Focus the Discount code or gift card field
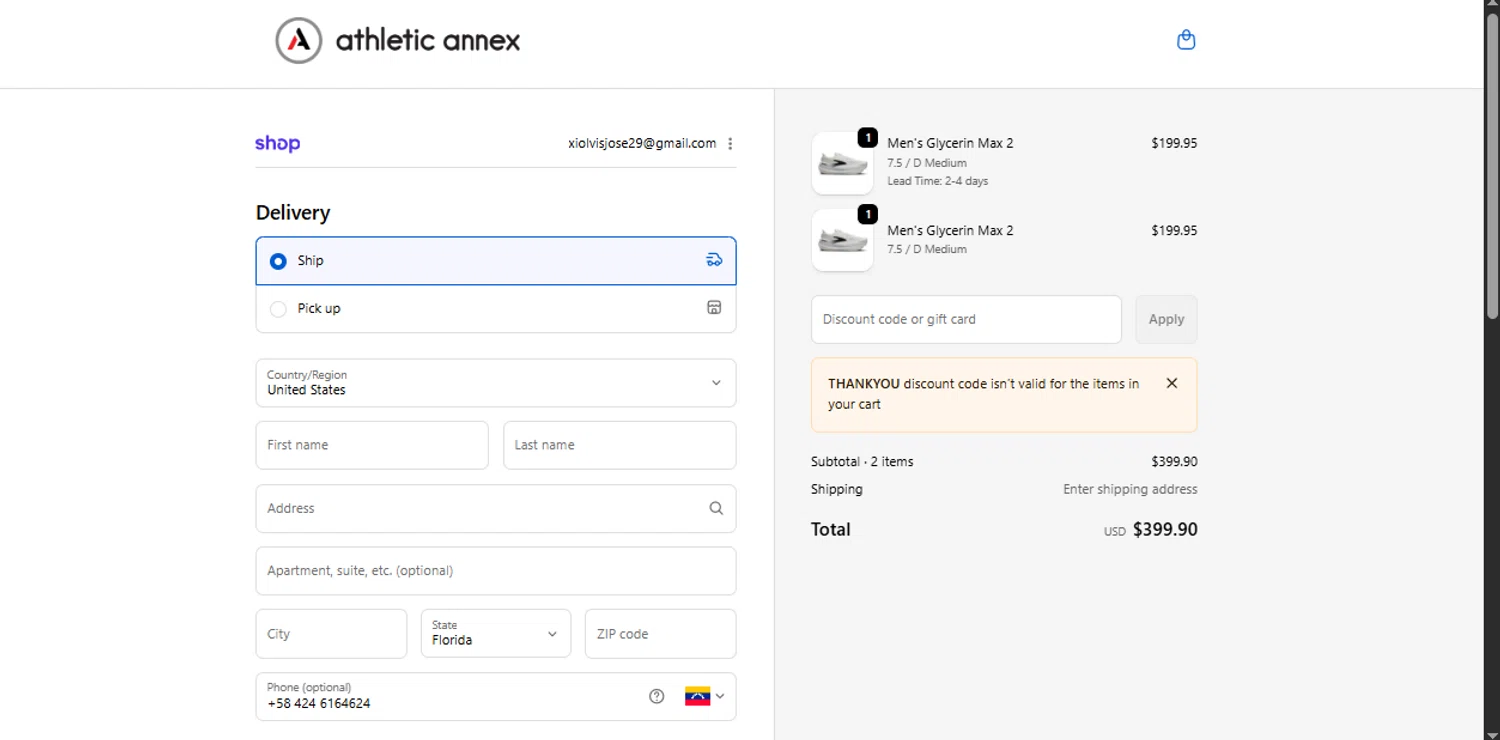The image size is (1500, 740). 966,319
